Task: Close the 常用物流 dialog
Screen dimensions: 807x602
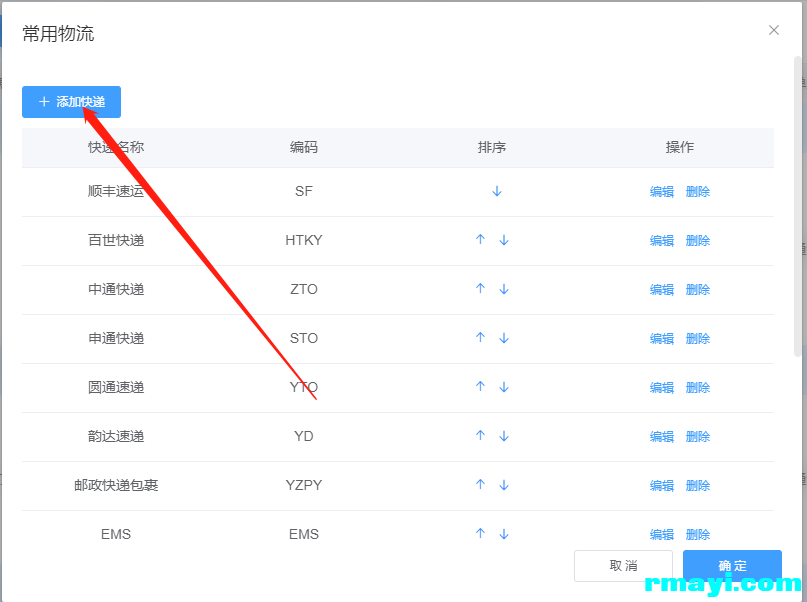Action: (774, 30)
